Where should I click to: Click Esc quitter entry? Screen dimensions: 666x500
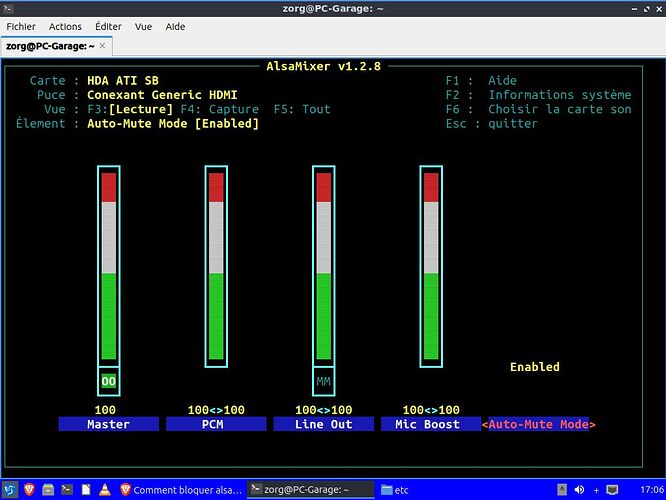tap(491, 124)
